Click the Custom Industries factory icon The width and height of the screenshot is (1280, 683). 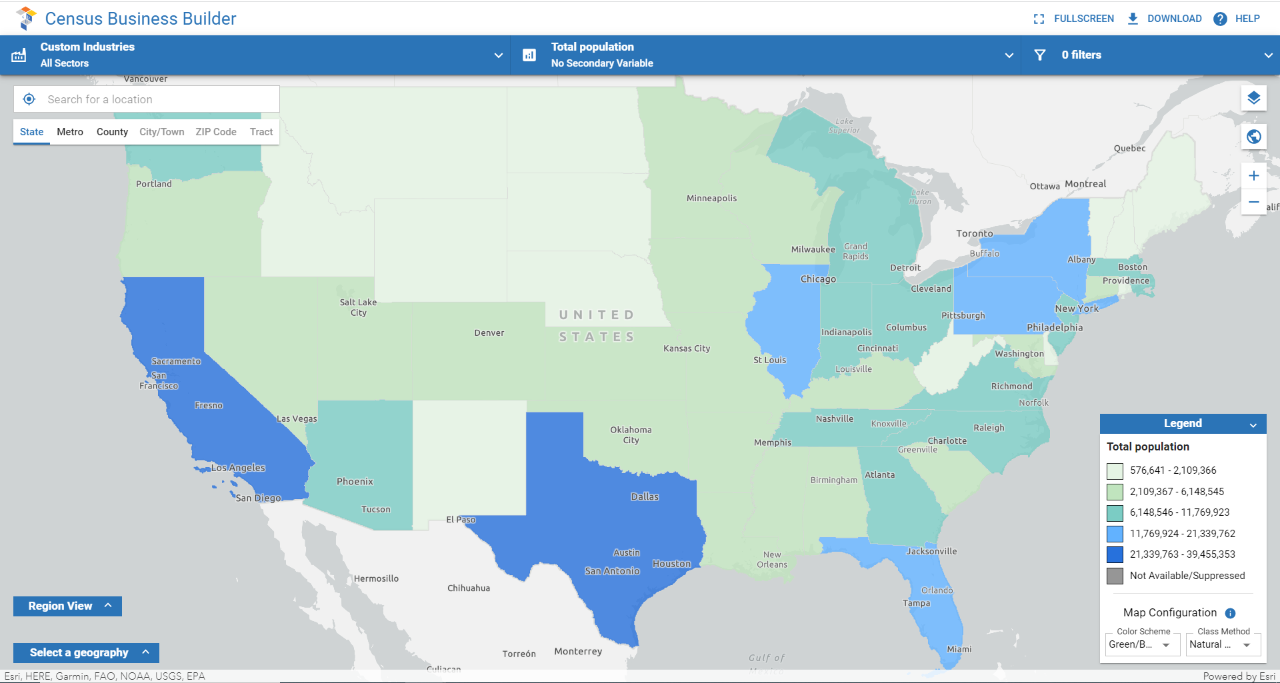point(19,55)
